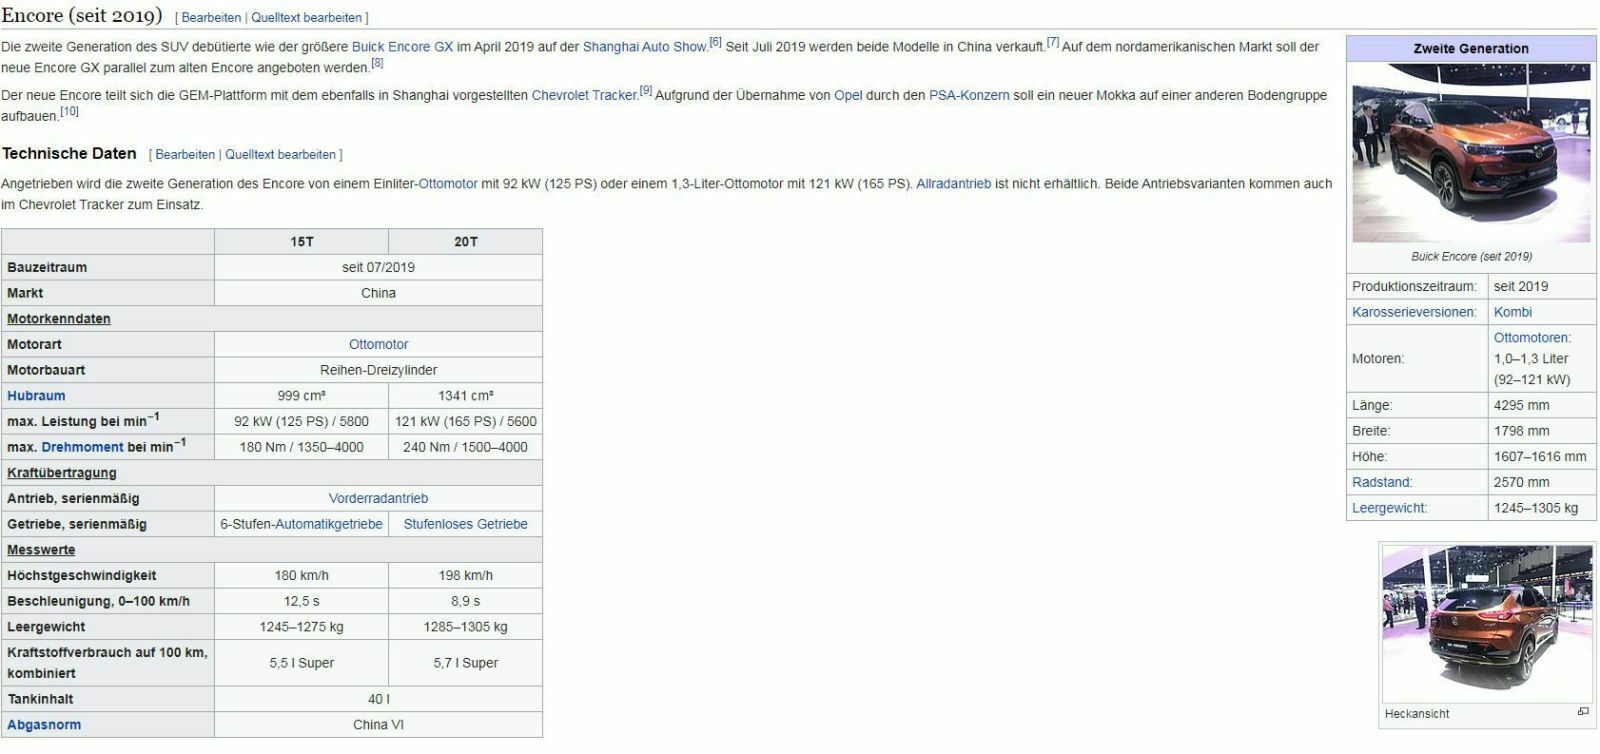Click Karosserieversionen in the infobox

point(1414,312)
